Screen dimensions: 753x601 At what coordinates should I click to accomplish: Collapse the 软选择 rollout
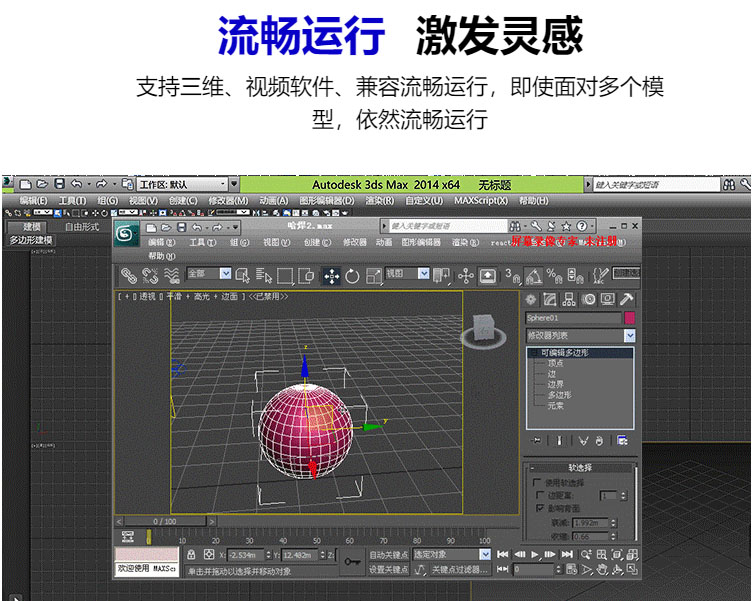coord(580,467)
